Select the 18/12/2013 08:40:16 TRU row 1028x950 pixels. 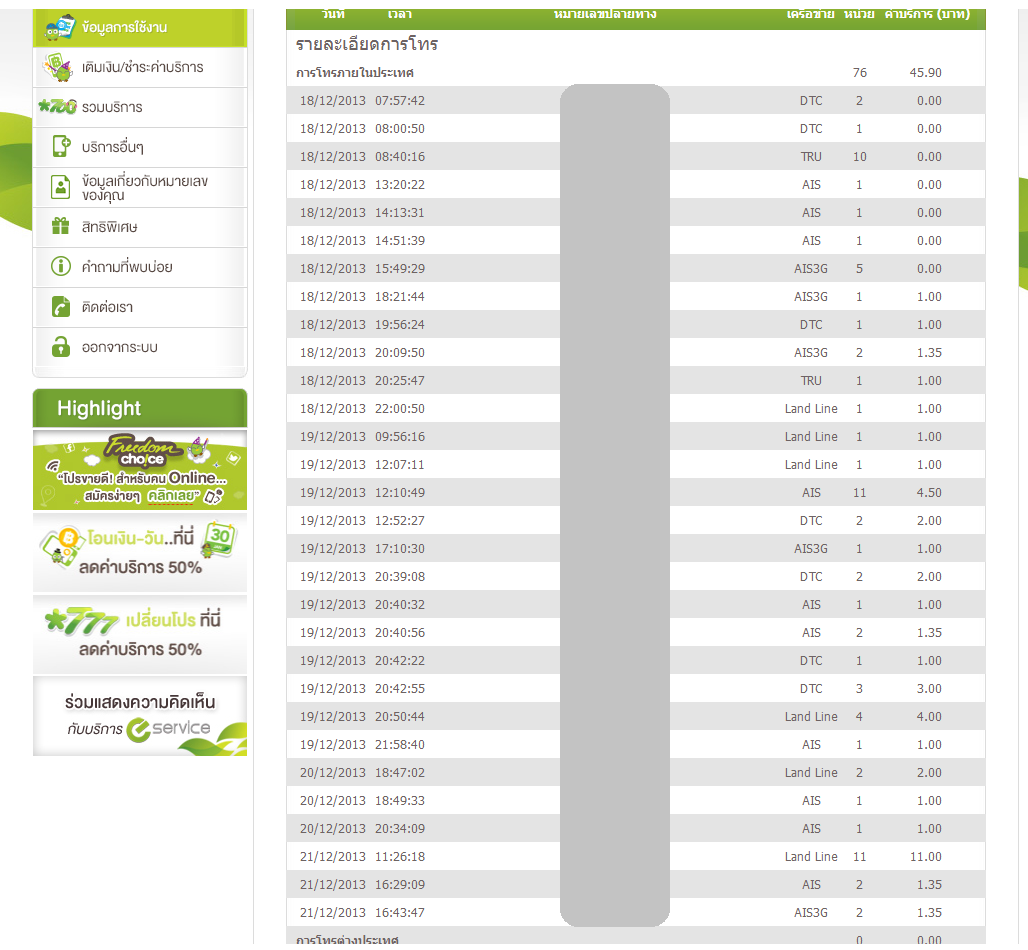click(635, 157)
